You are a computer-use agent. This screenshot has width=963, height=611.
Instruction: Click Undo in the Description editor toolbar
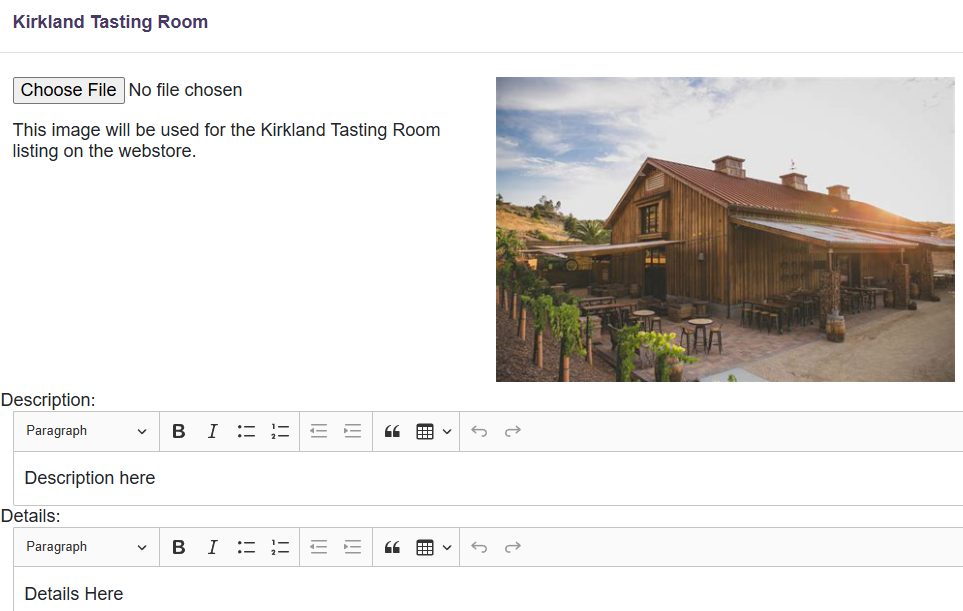[x=479, y=431]
